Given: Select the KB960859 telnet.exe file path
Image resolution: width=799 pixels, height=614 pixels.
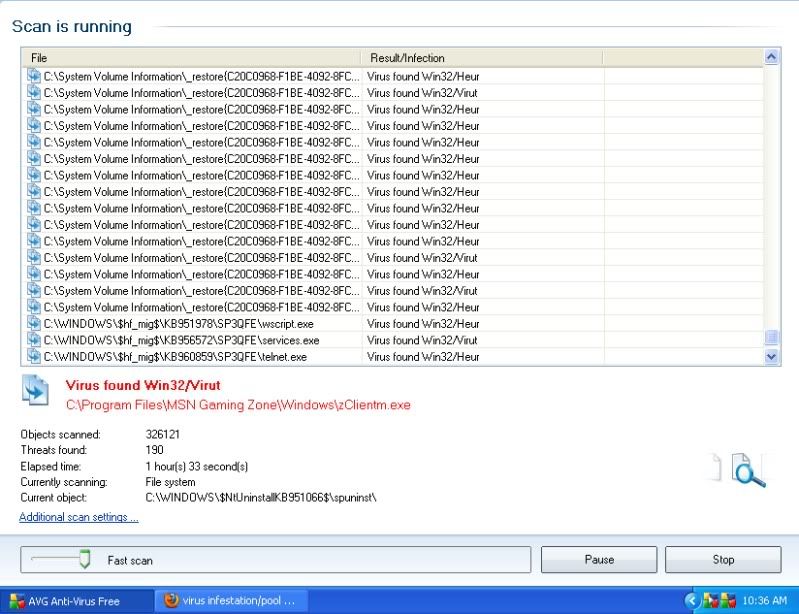Looking at the screenshot, I should pos(175,356).
